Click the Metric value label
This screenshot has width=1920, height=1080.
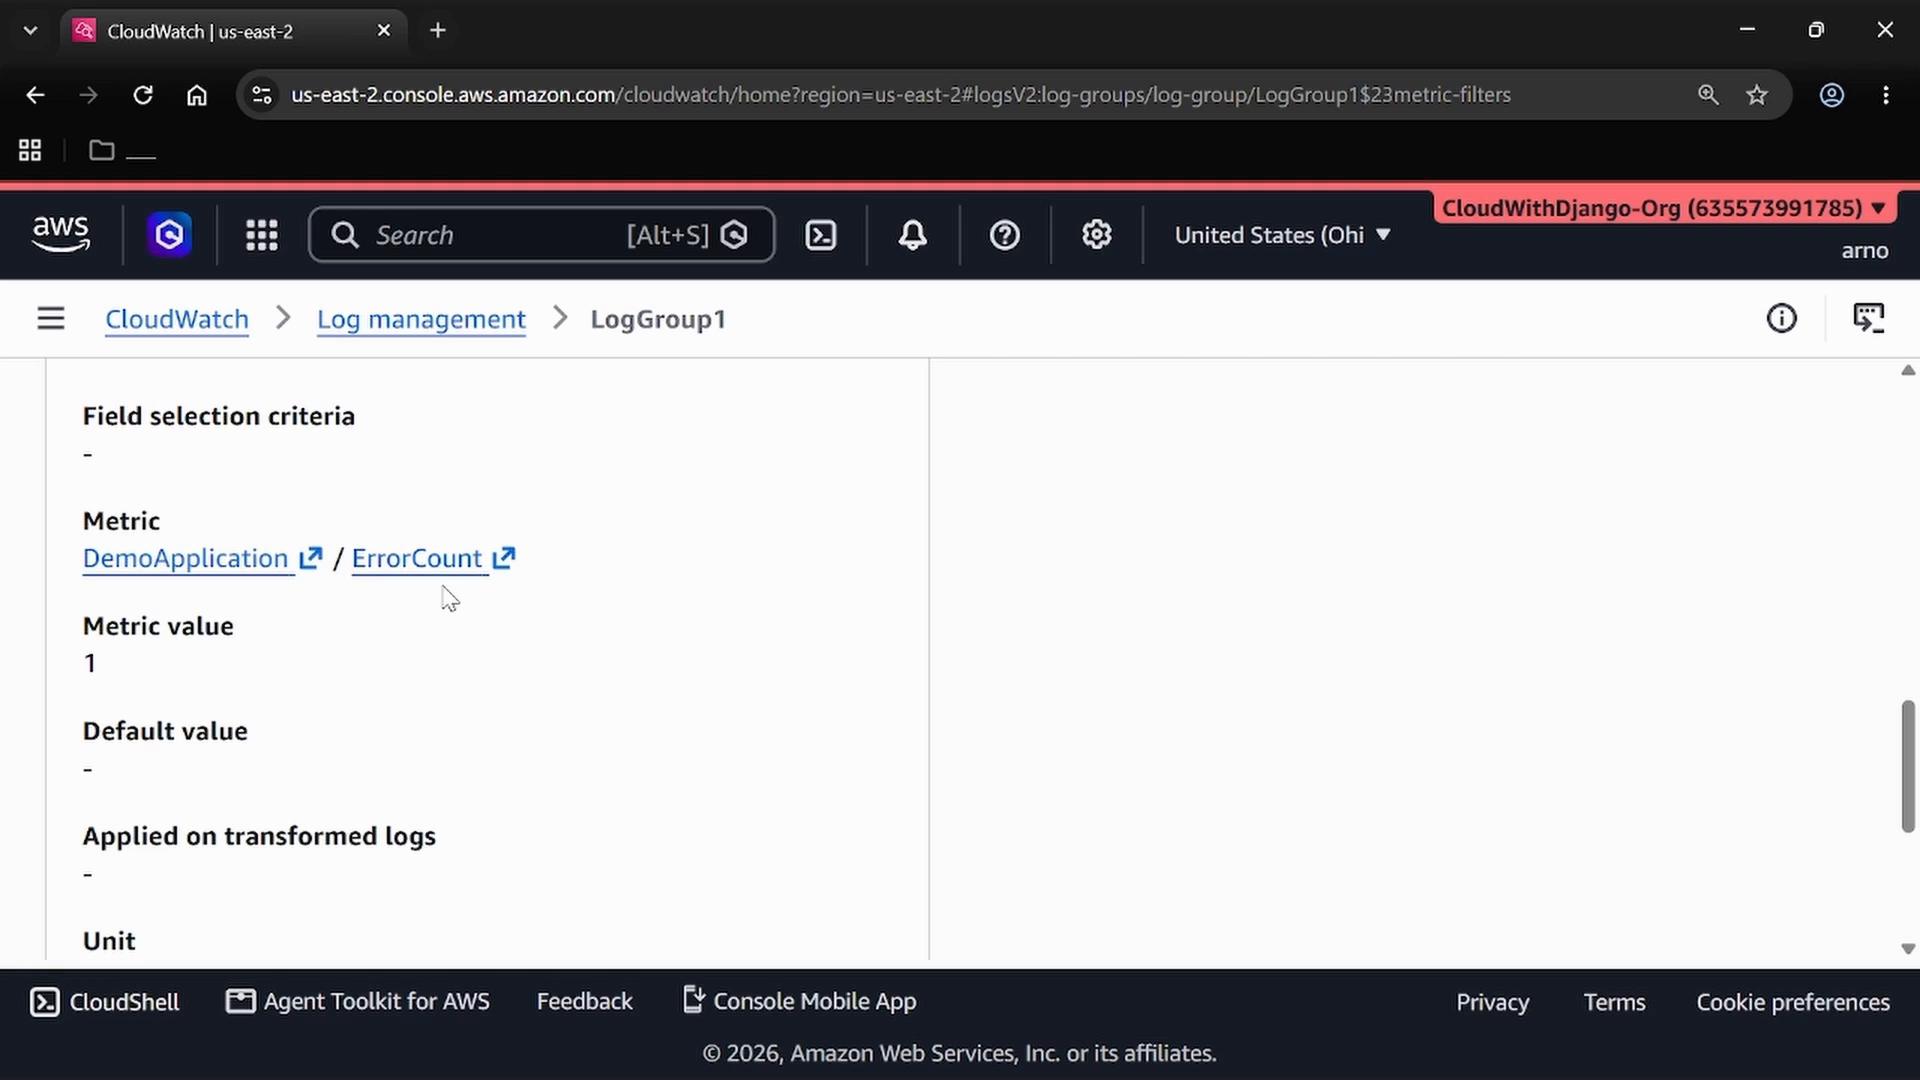(158, 626)
